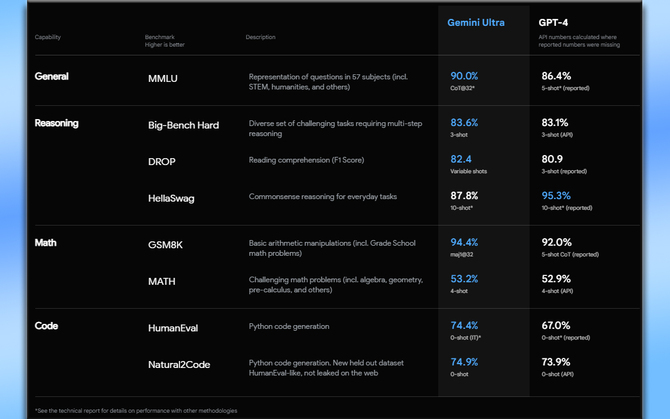Click the Big-Bench Hard benchmark name
Image resolution: width=670 pixels, height=419 pixels.
183,125
